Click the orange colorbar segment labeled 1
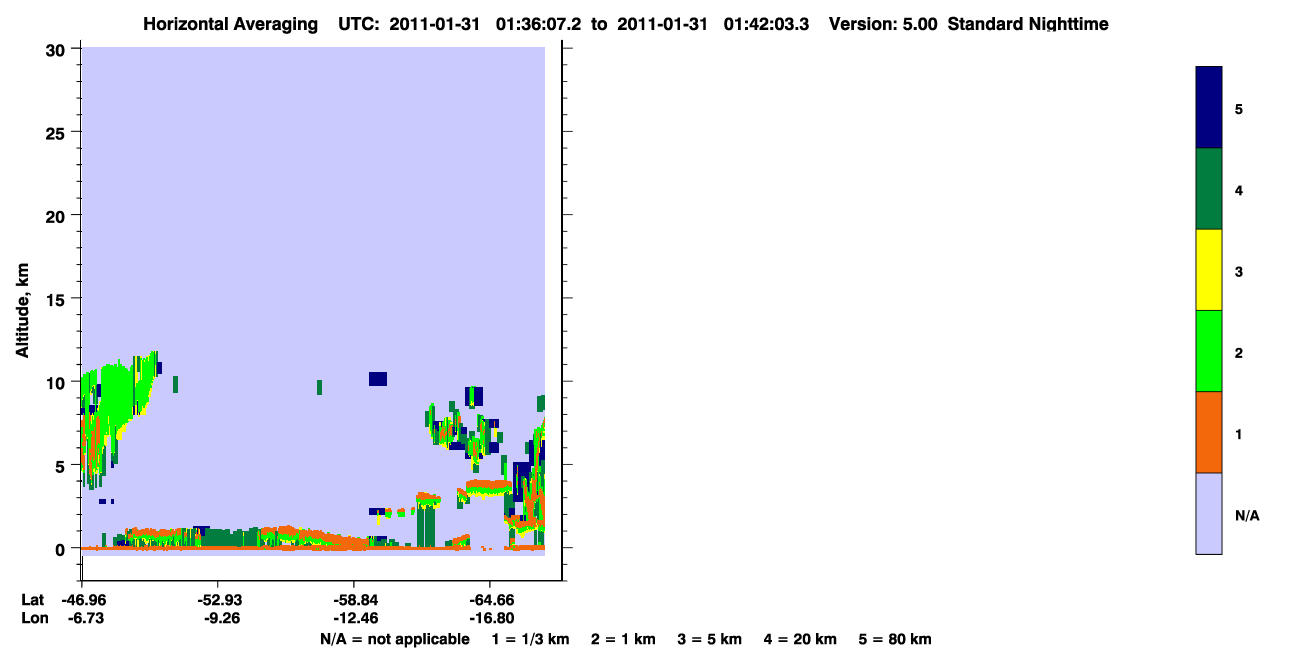The image size is (1300, 667). click(x=1209, y=432)
